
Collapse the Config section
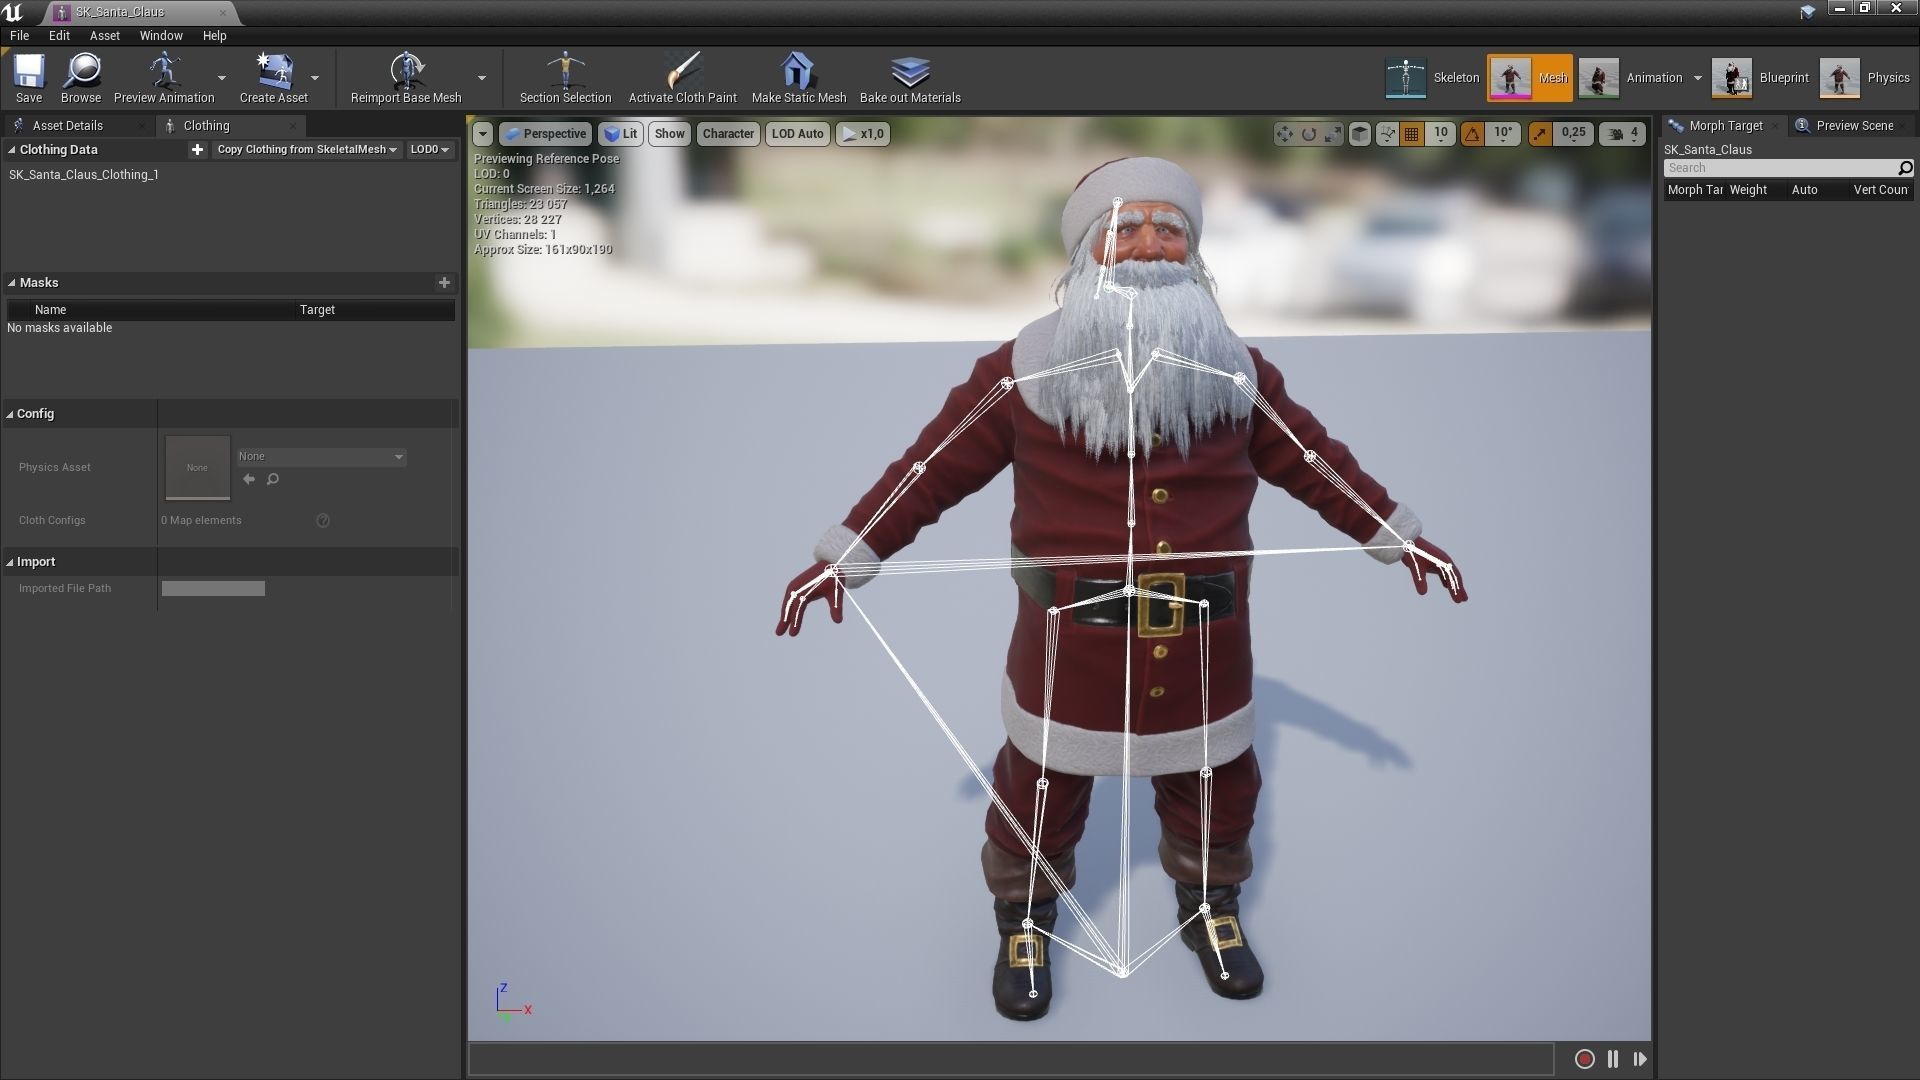click(x=10, y=414)
